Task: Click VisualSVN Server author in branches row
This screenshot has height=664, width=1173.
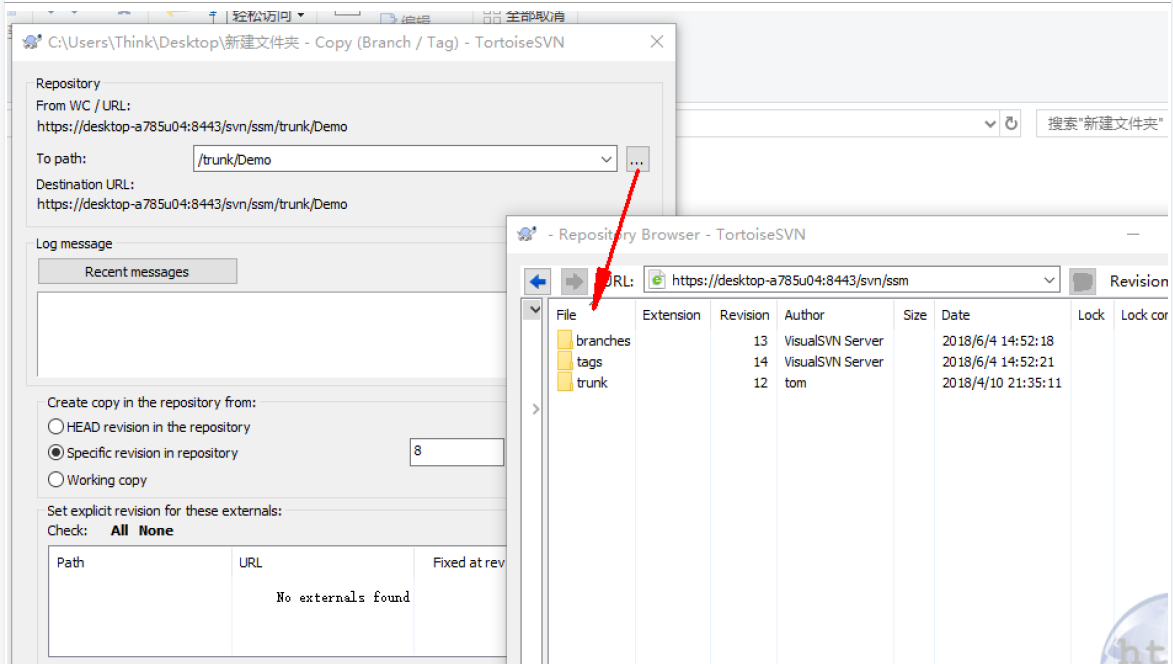Action: pos(833,340)
